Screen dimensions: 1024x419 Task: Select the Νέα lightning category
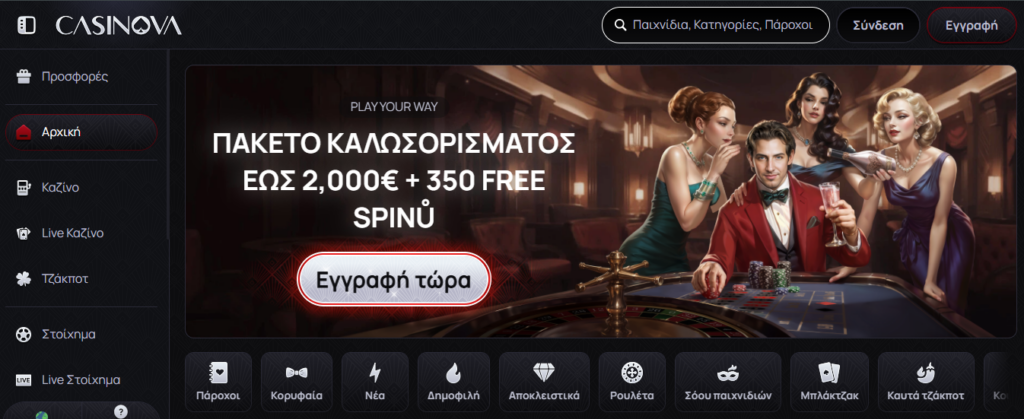pos(375,382)
